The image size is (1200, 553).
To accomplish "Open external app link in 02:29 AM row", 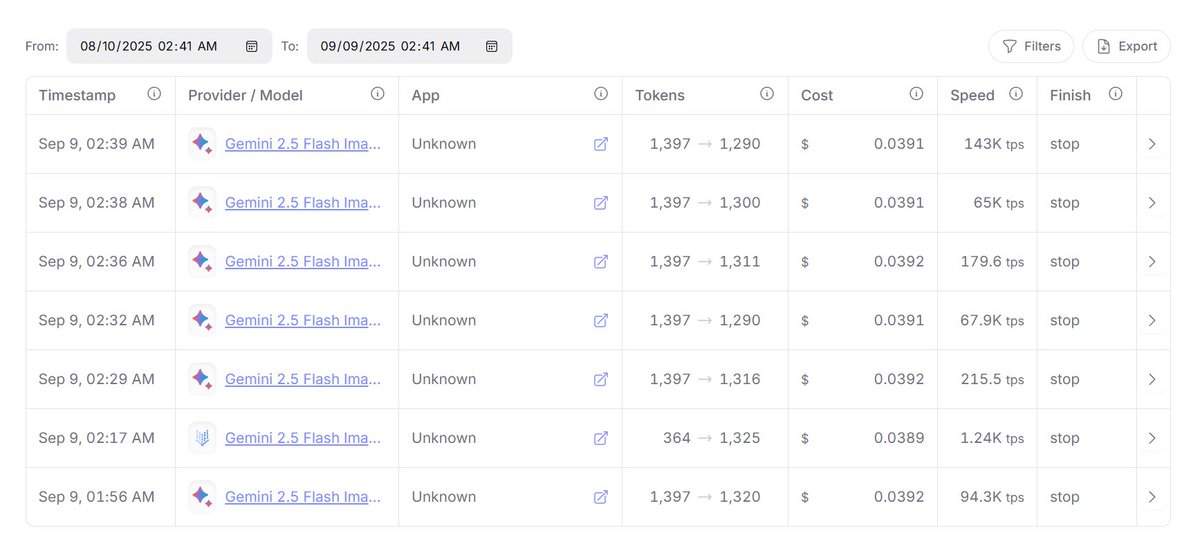I will tap(601, 380).
